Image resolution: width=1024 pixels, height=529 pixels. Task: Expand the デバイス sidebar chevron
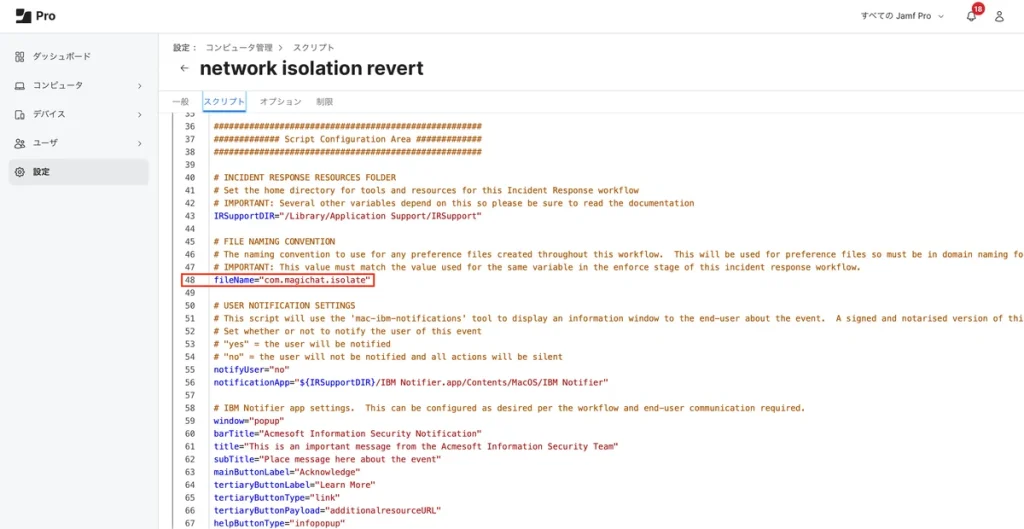point(140,114)
